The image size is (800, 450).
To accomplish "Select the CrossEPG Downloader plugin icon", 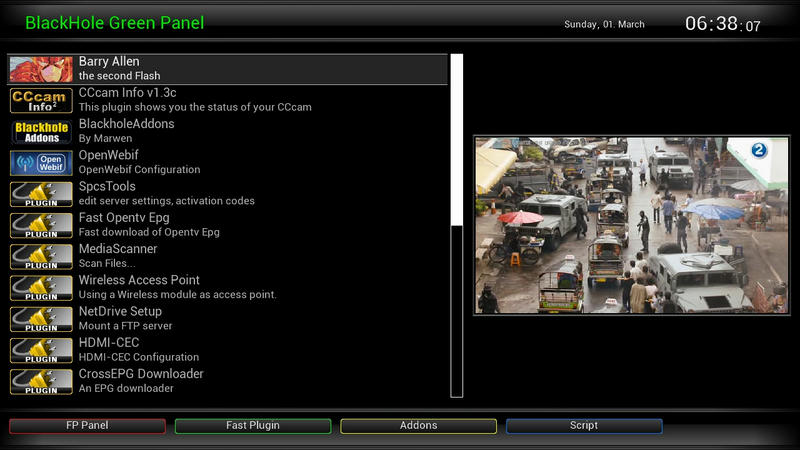I will [41, 382].
